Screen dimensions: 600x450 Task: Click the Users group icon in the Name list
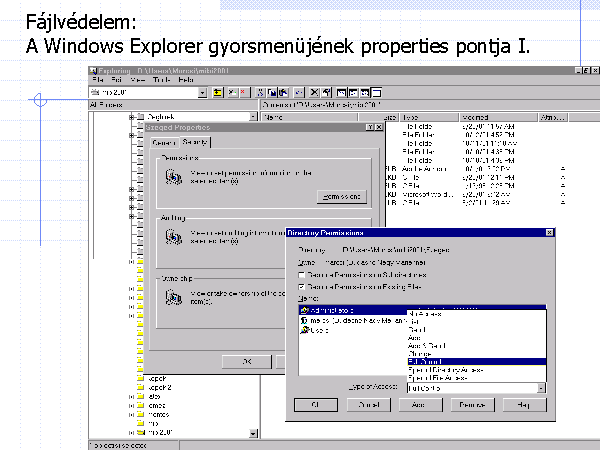click(304, 329)
